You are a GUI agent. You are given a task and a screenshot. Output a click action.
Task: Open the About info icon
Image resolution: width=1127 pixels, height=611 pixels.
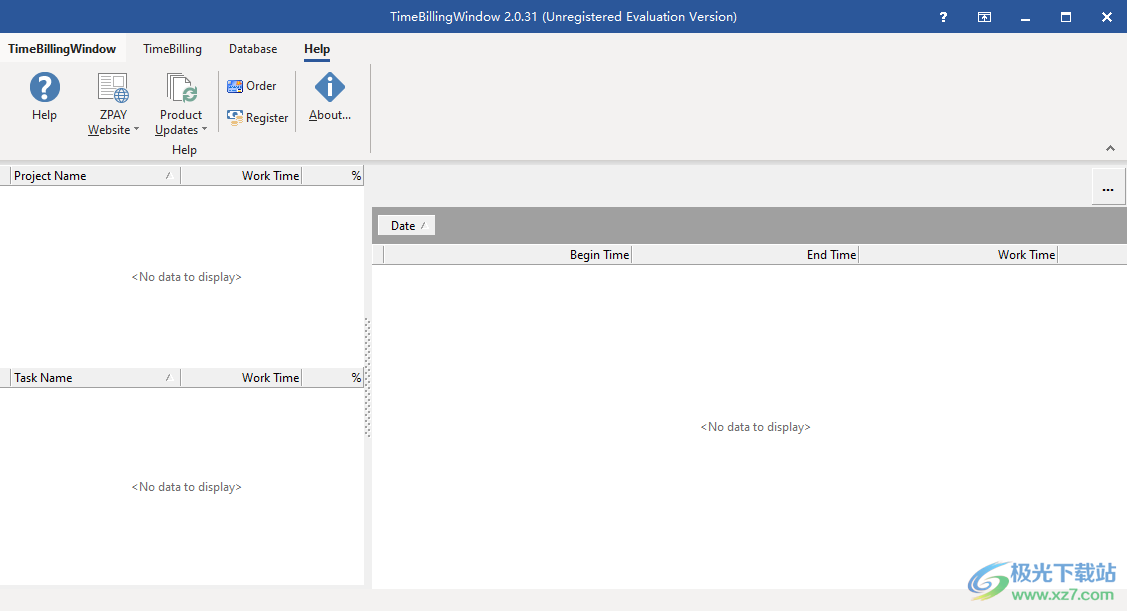pyautogui.click(x=330, y=88)
